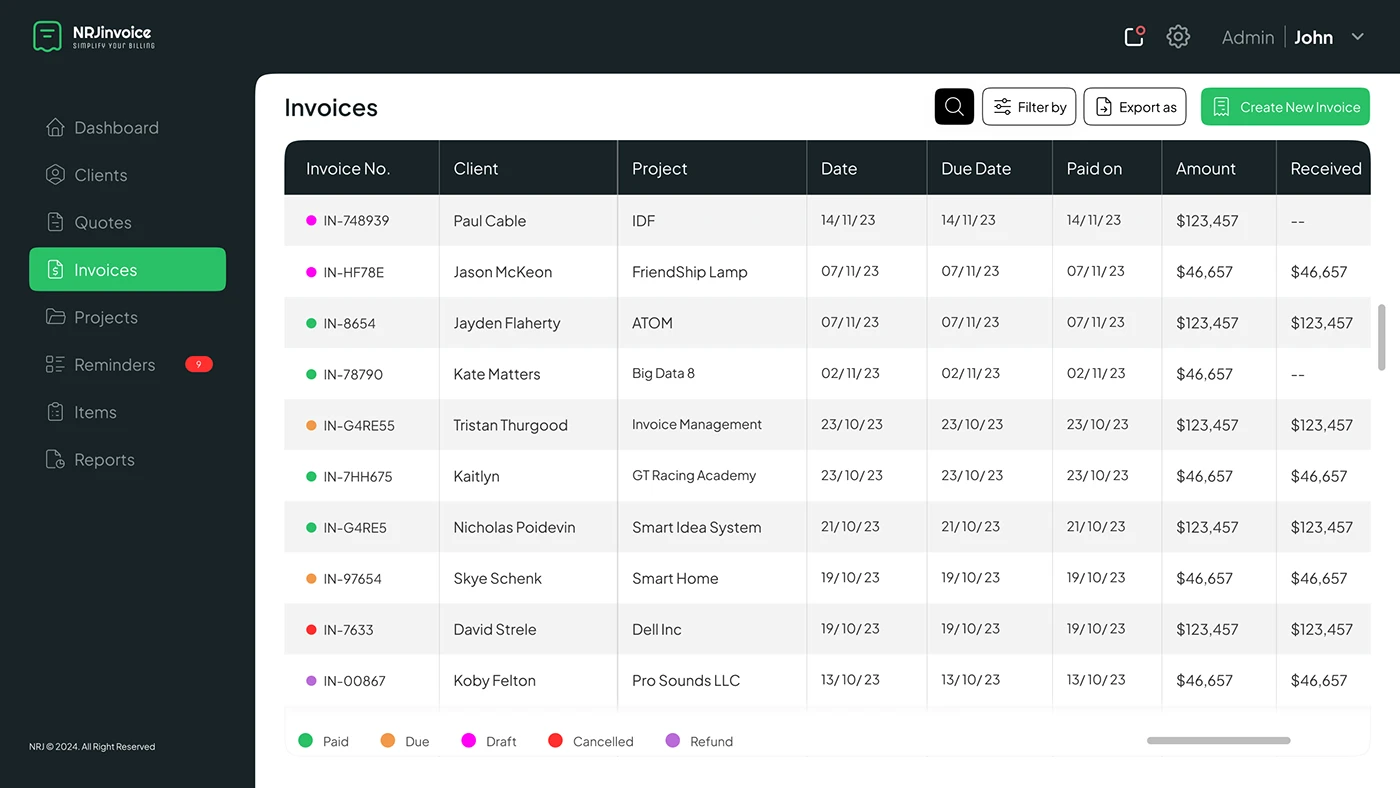Click the Due Date column header
This screenshot has width=1400, height=788.
coord(976,169)
